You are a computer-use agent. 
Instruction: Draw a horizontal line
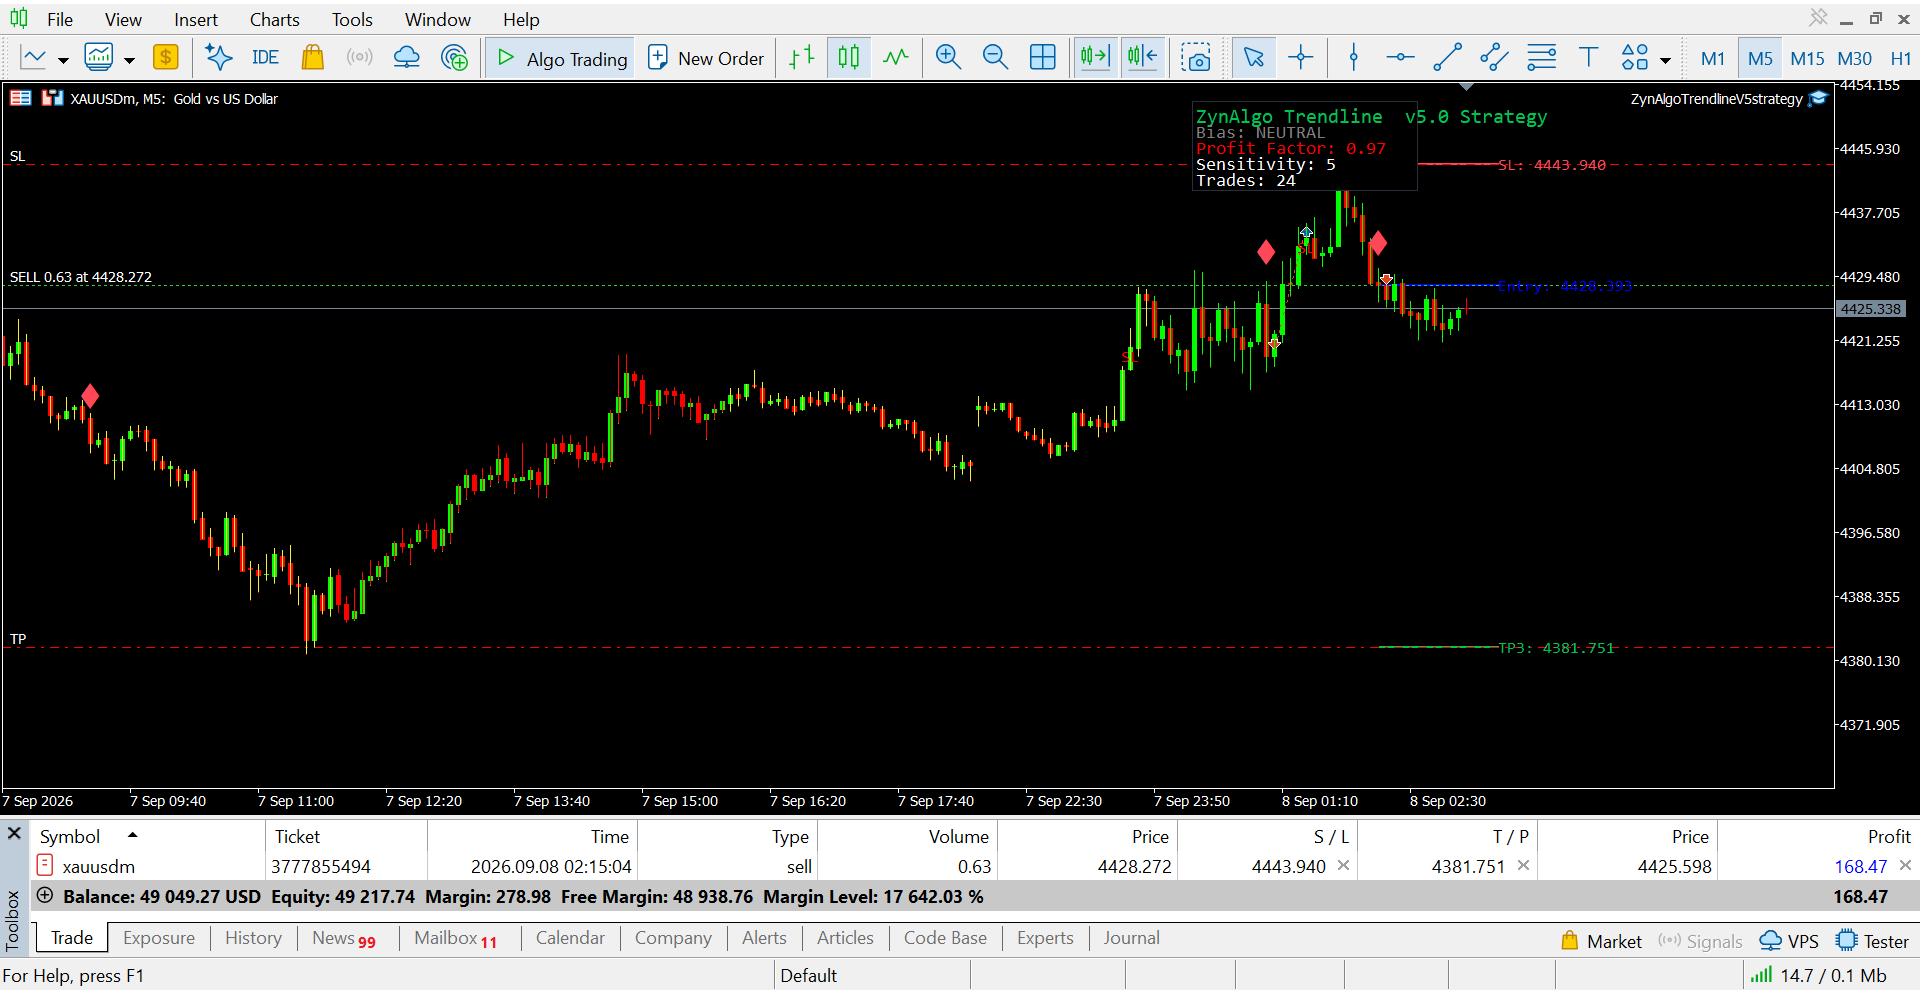(1400, 57)
